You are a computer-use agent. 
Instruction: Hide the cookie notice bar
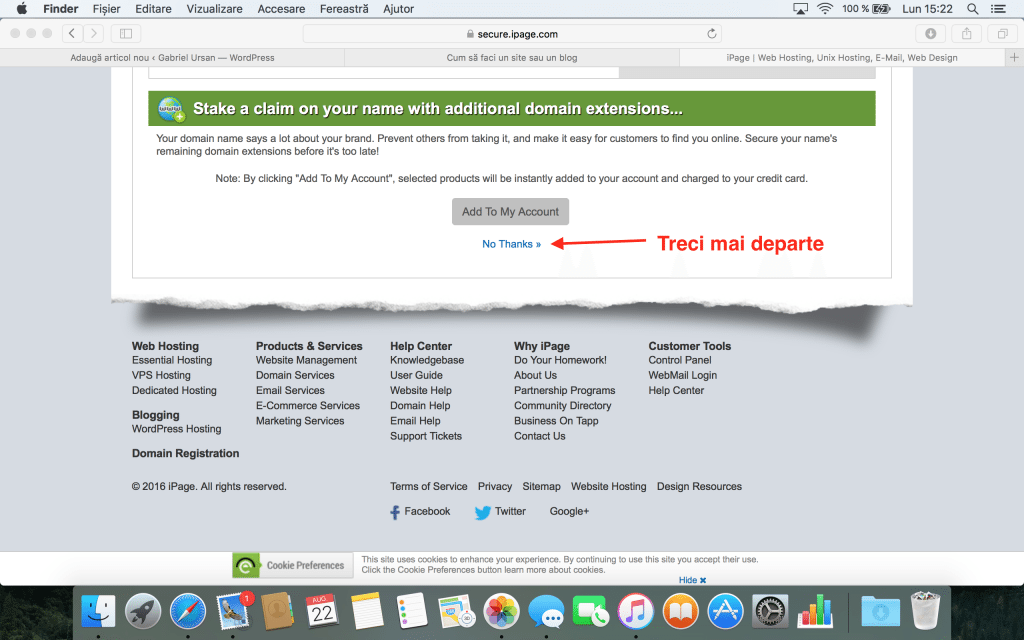coord(692,580)
